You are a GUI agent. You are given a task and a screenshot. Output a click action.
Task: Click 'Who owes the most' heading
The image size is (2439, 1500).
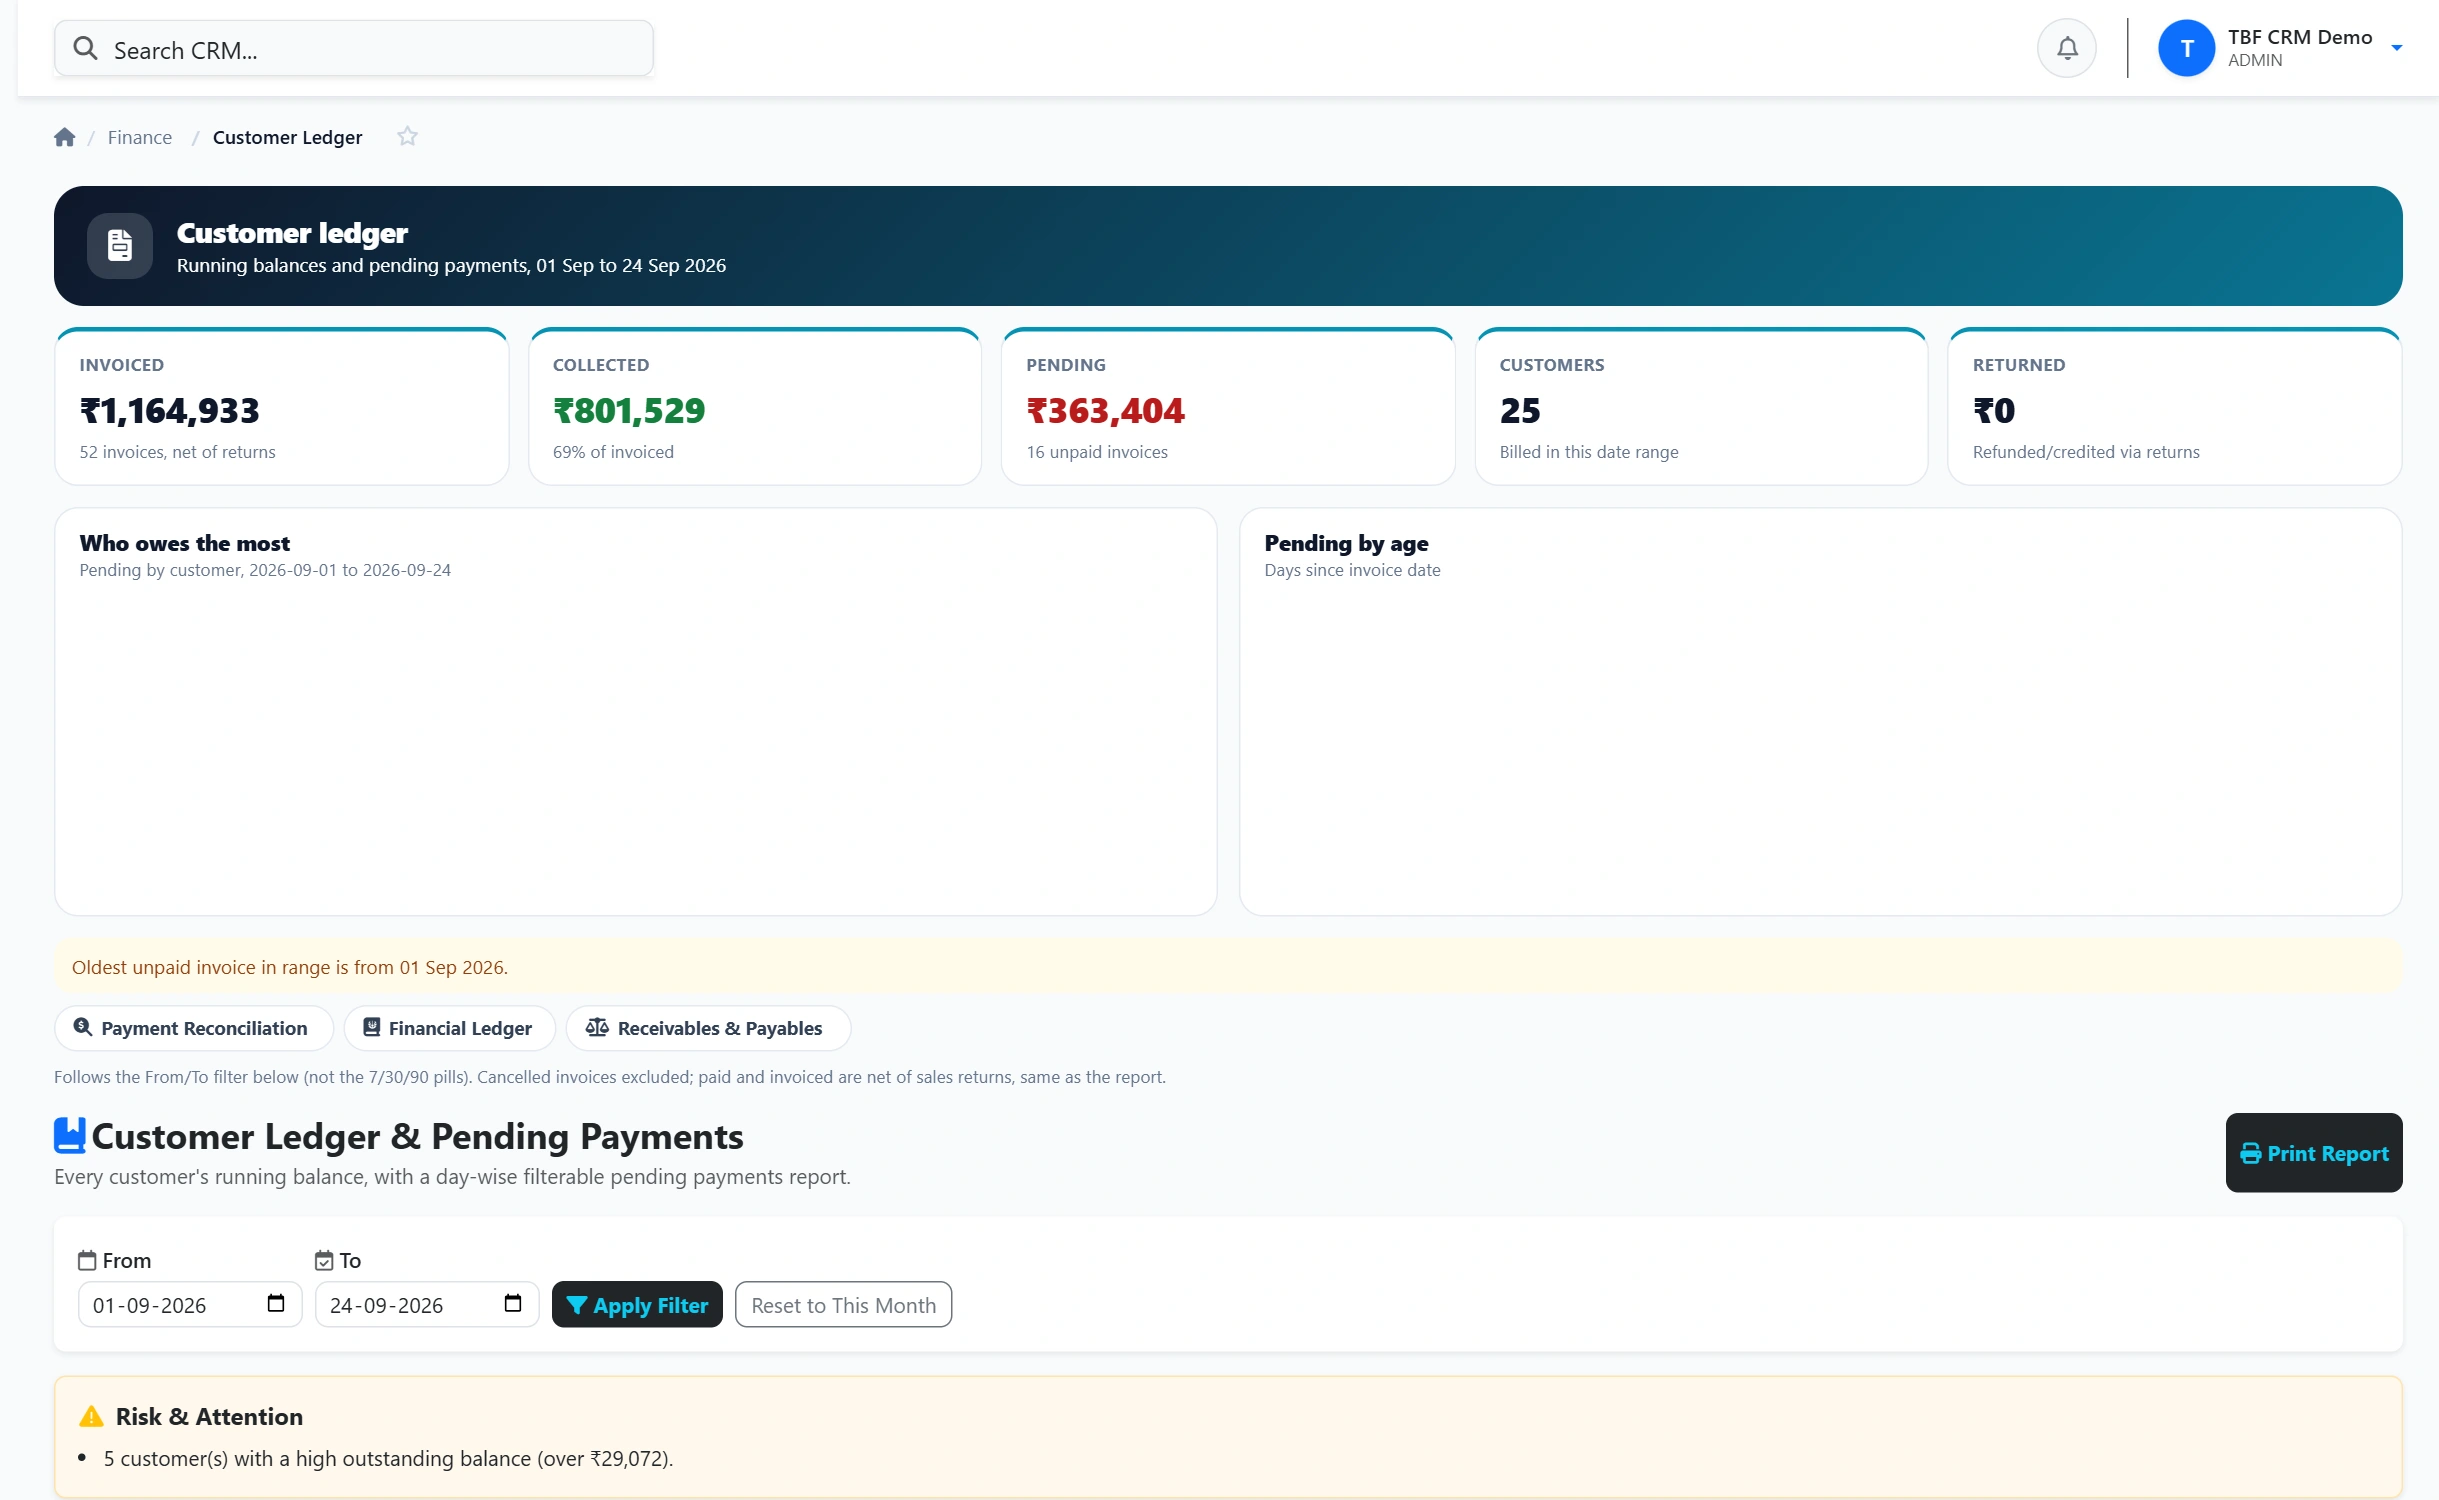pos(185,543)
